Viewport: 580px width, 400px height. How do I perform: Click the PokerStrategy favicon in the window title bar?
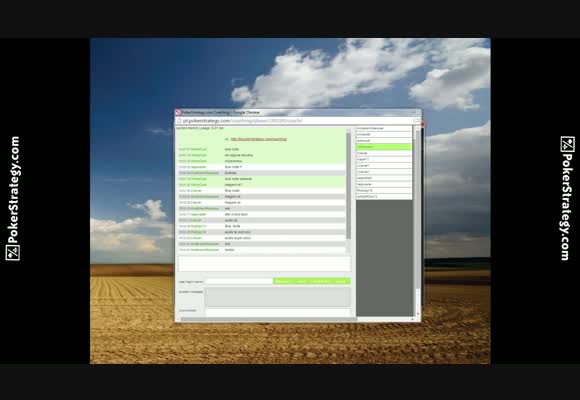[178, 112]
